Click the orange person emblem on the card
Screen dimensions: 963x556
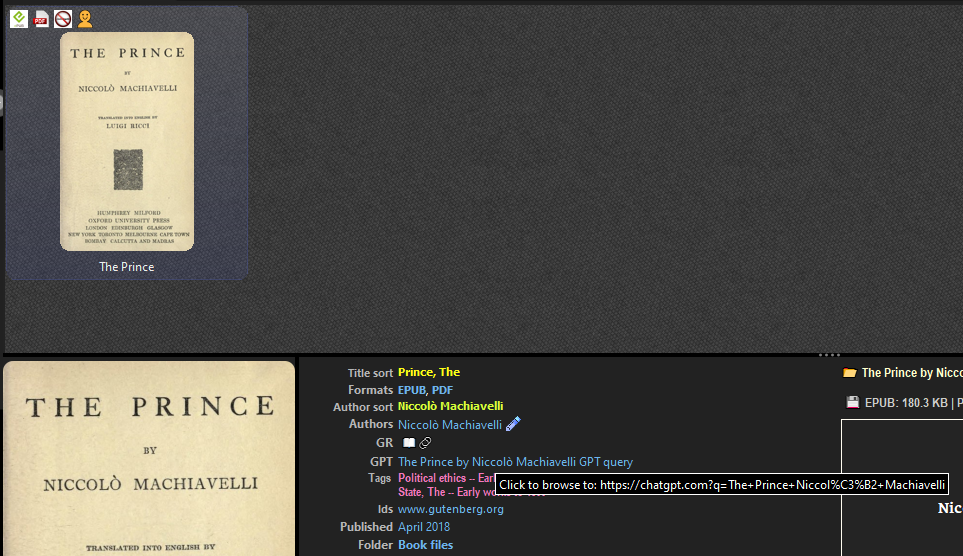(x=85, y=19)
